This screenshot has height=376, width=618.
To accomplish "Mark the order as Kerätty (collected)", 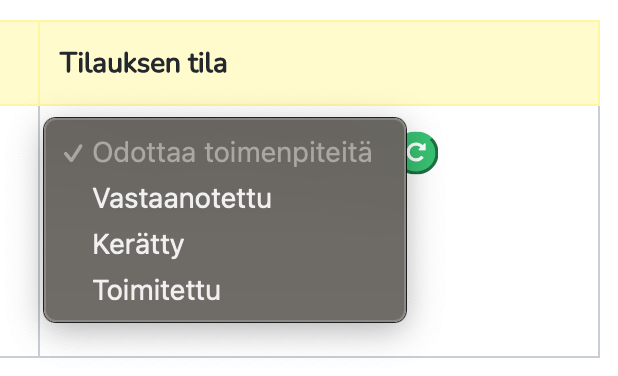I will 225,244.
